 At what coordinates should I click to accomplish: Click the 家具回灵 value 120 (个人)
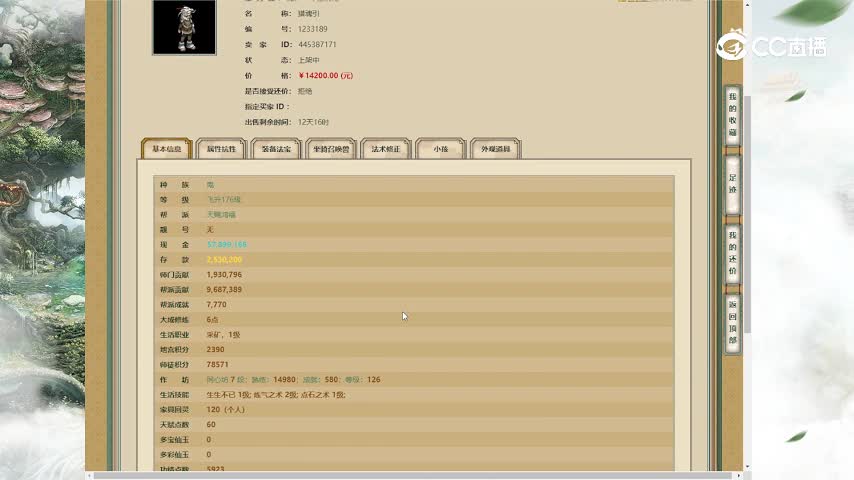[225, 410]
